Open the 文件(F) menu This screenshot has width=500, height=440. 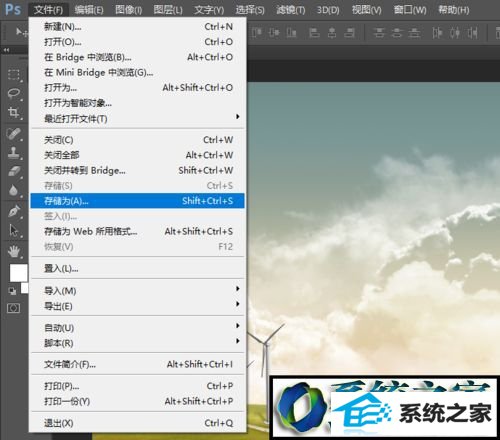pos(48,10)
